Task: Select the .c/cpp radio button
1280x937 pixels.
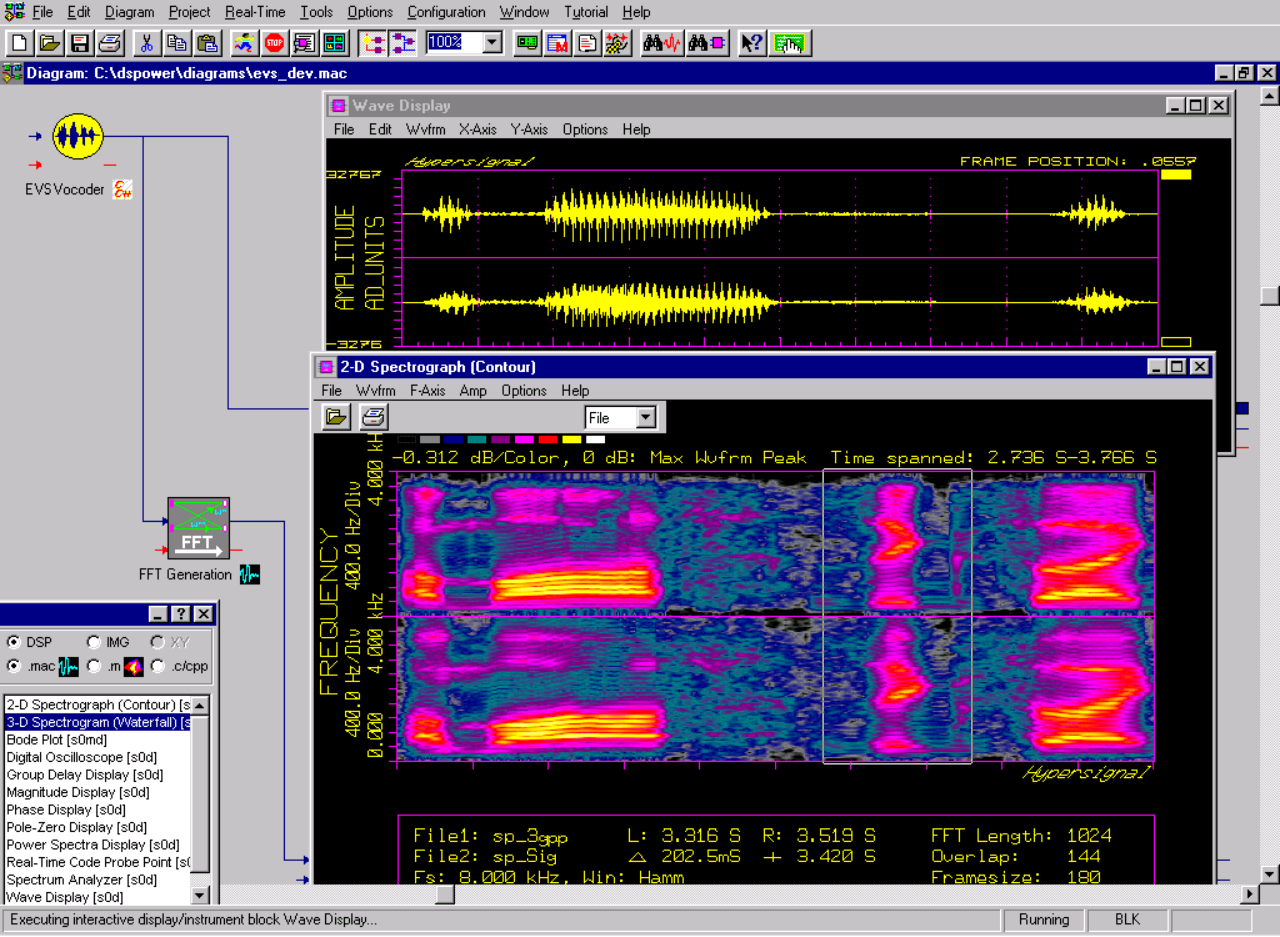Action: pos(157,666)
